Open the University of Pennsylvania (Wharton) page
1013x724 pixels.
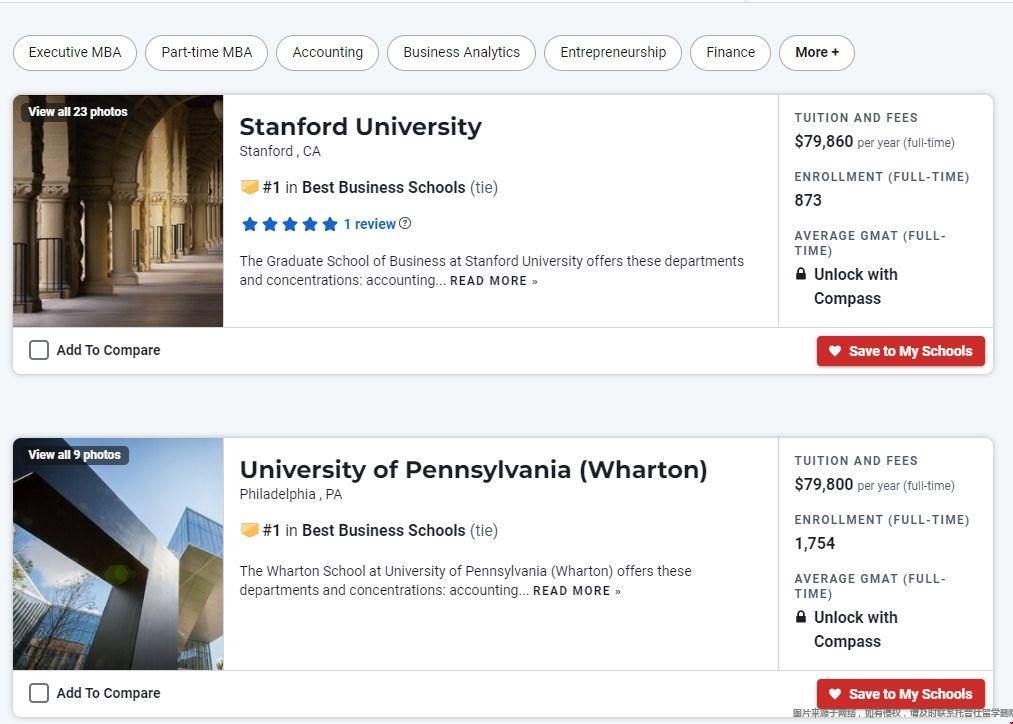tap(474, 470)
